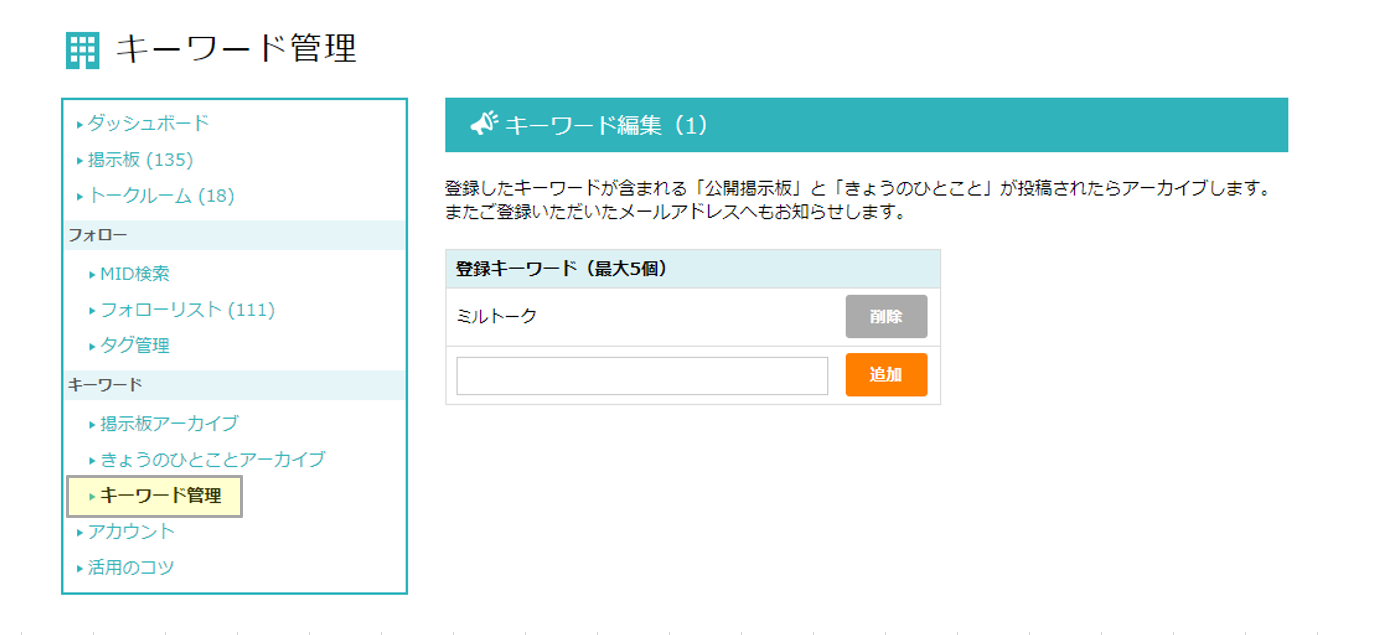Click the arrow marker before アカウント
The width and height of the screenshot is (1387, 635).
coord(80,533)
